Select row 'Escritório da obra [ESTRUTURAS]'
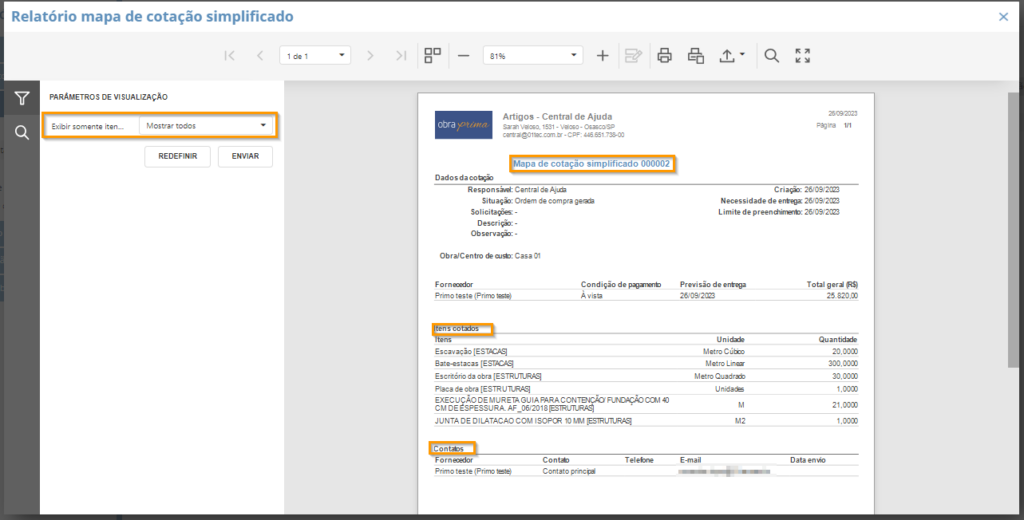 (x=646, y=376)
